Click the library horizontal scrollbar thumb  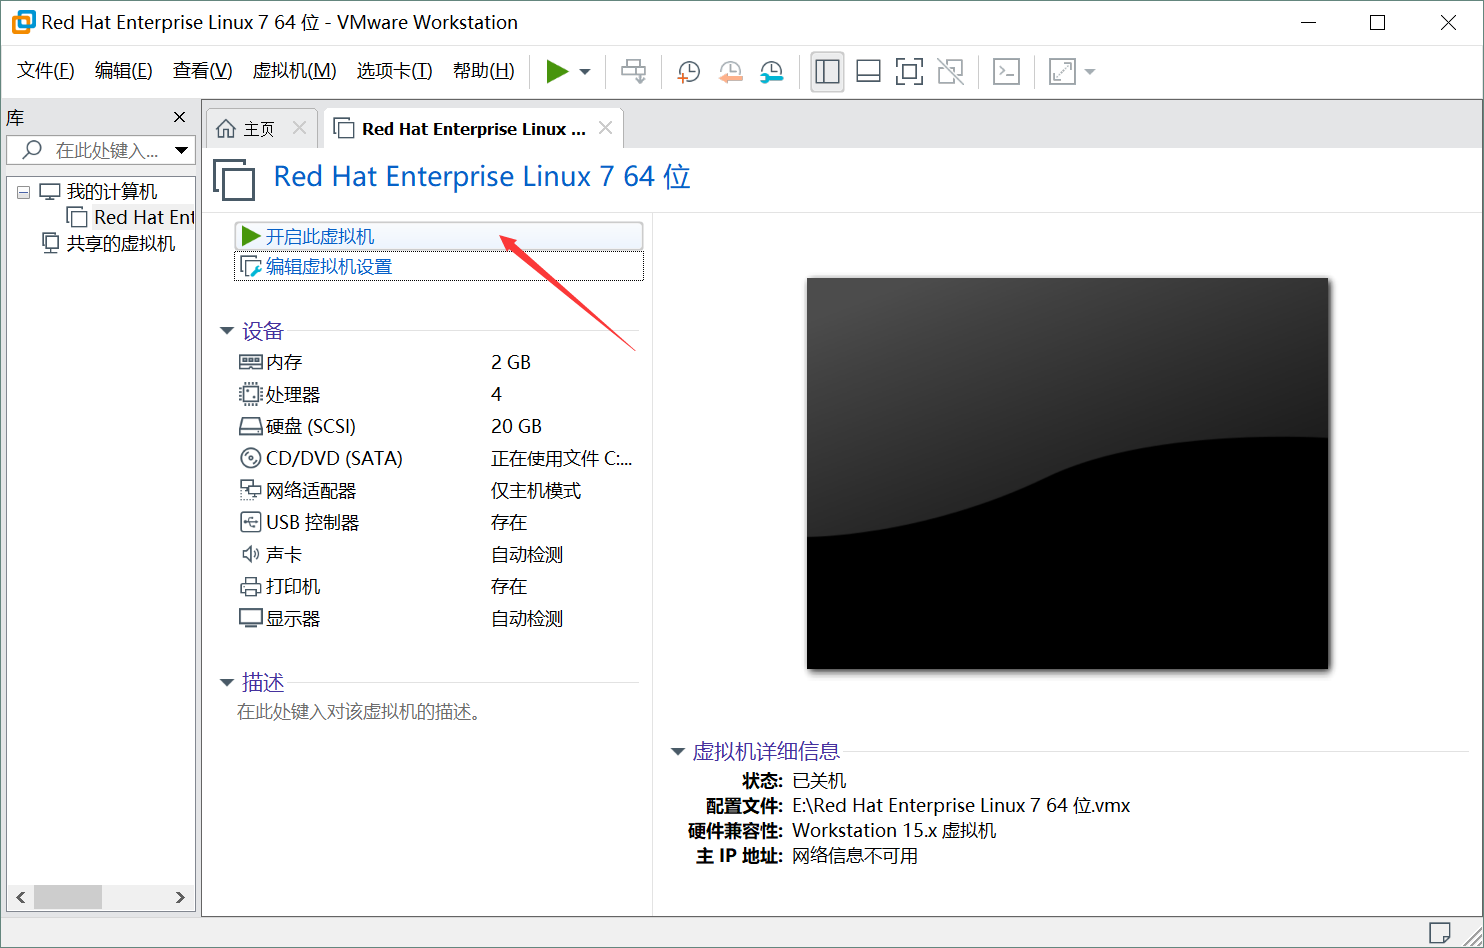click(x=68, y=897)
